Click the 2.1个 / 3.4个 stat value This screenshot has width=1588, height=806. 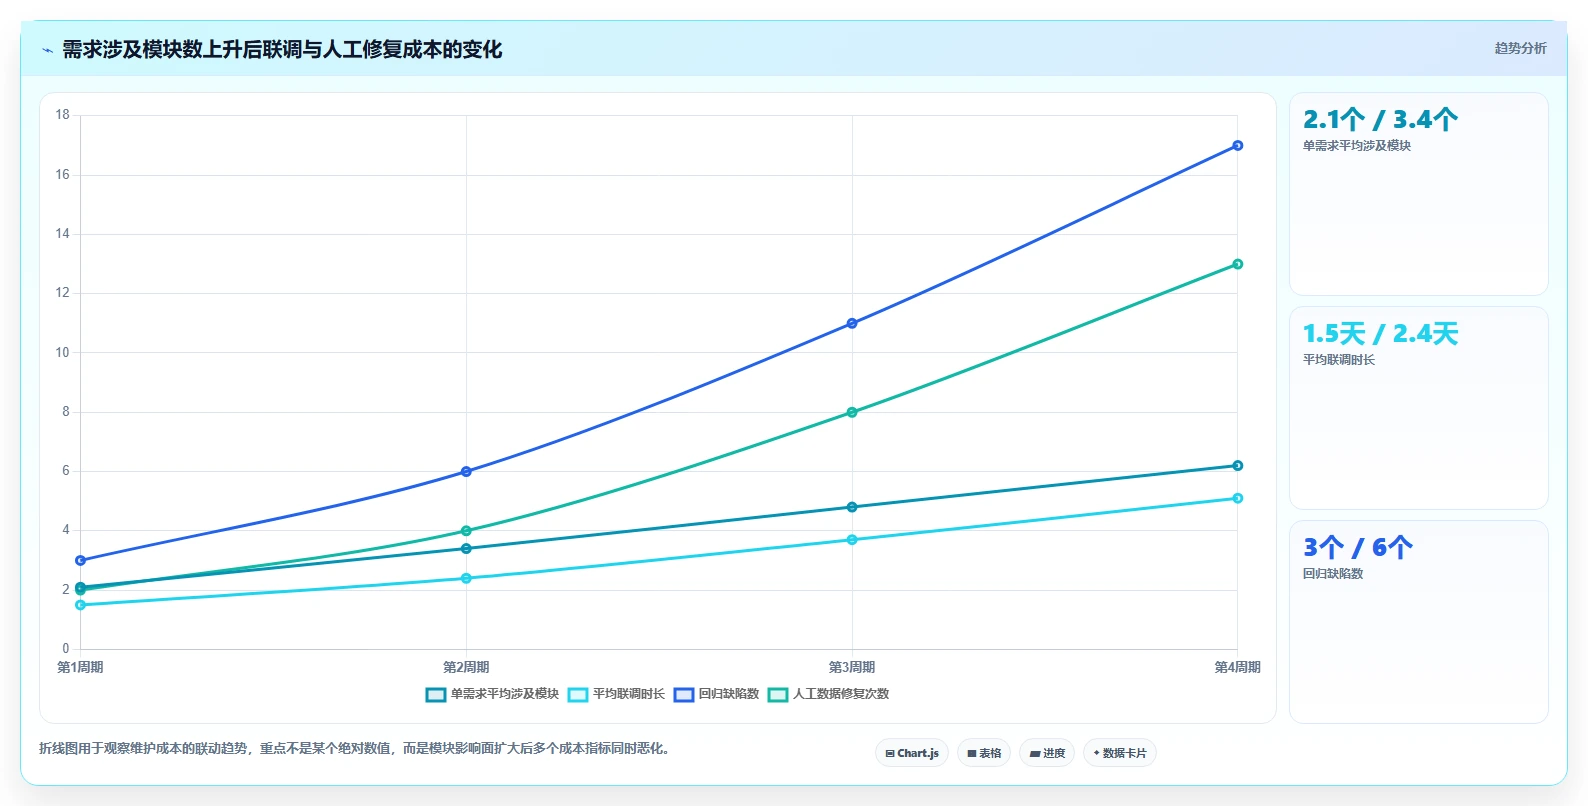[x=1380, y=120]
